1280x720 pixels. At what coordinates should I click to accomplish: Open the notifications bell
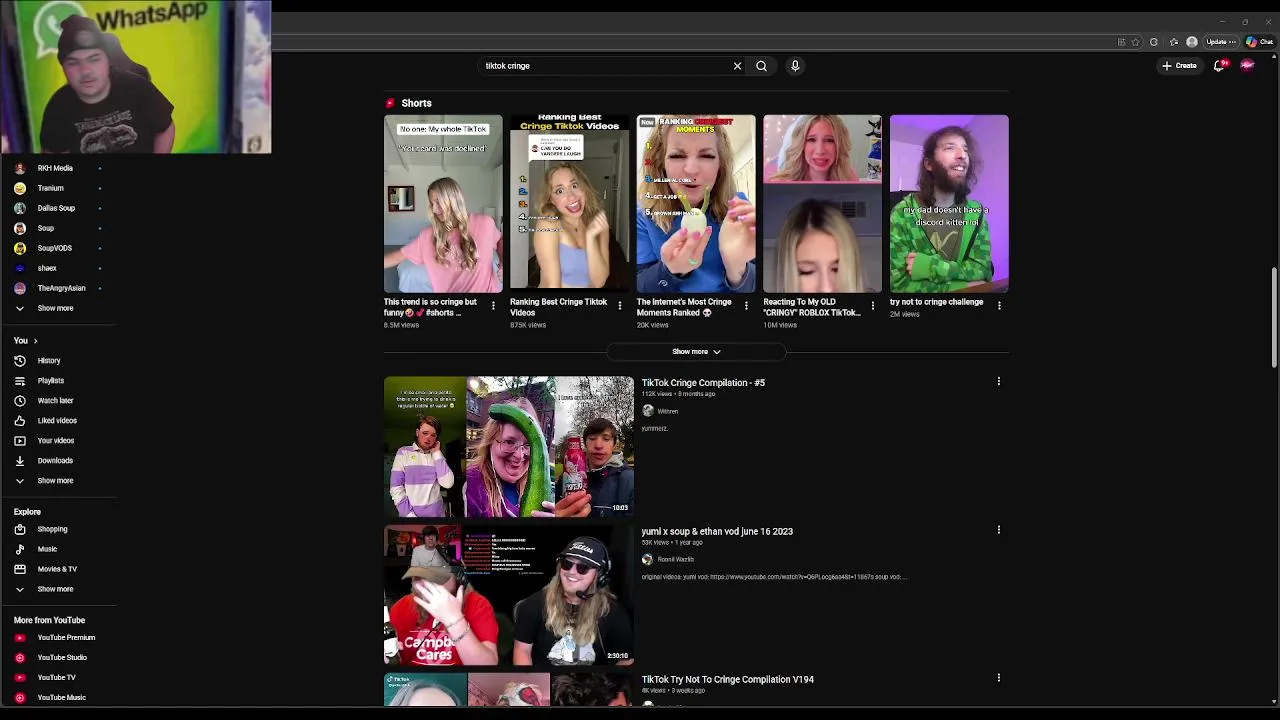(1219, 66)
